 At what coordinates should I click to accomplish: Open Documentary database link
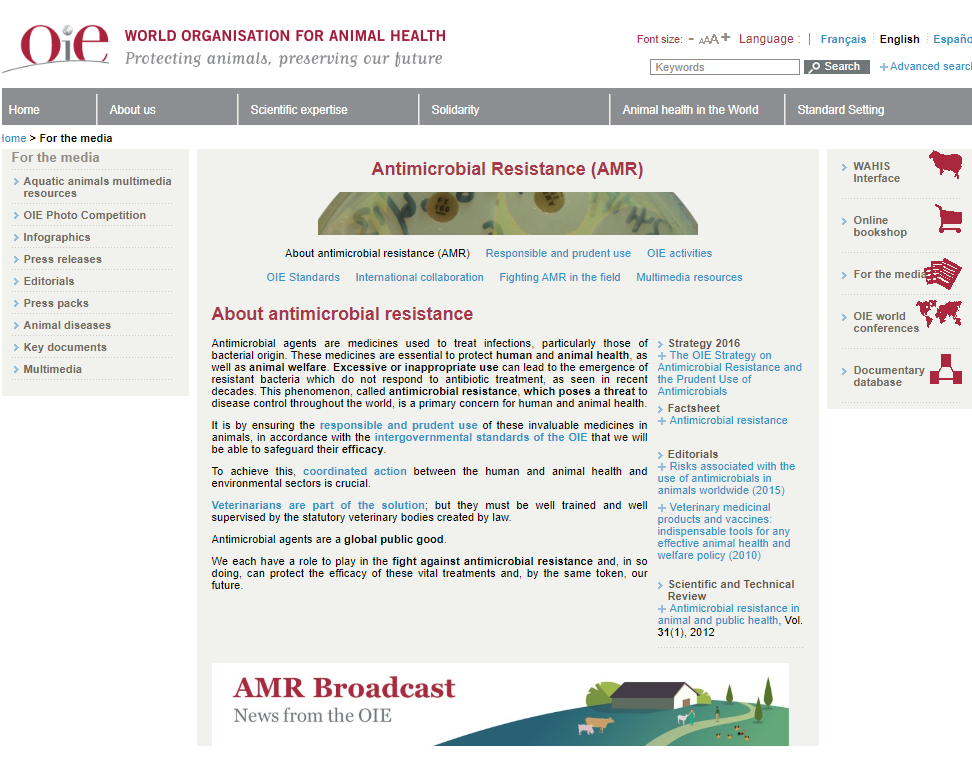point(889,376)
